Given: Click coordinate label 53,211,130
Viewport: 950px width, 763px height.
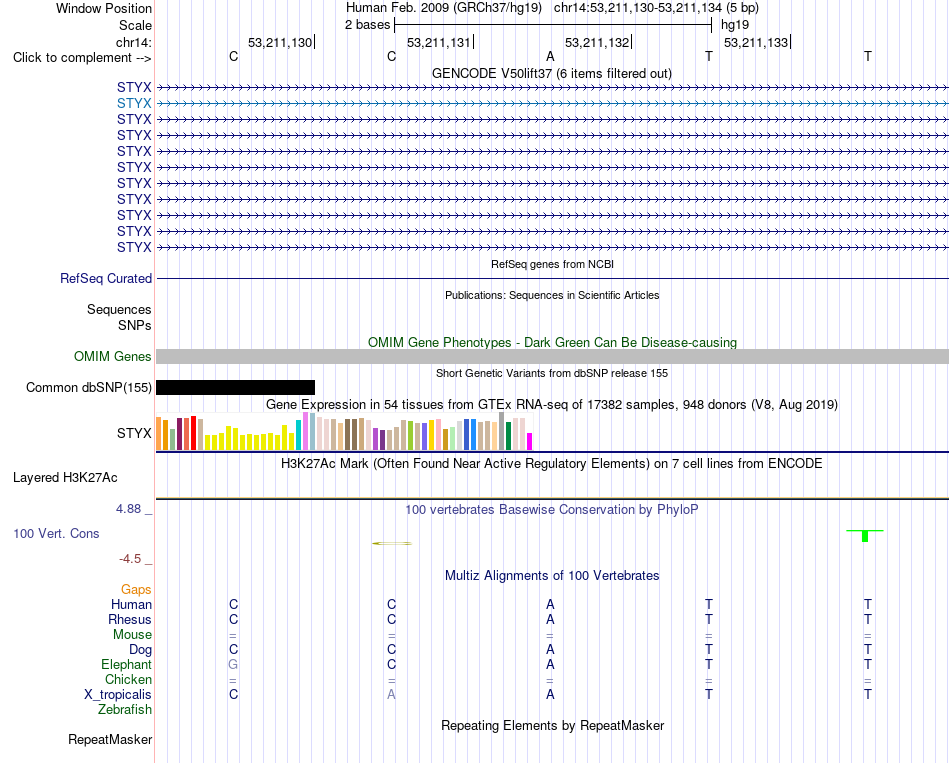Looking at the screenshot, I should click(280, 42).
